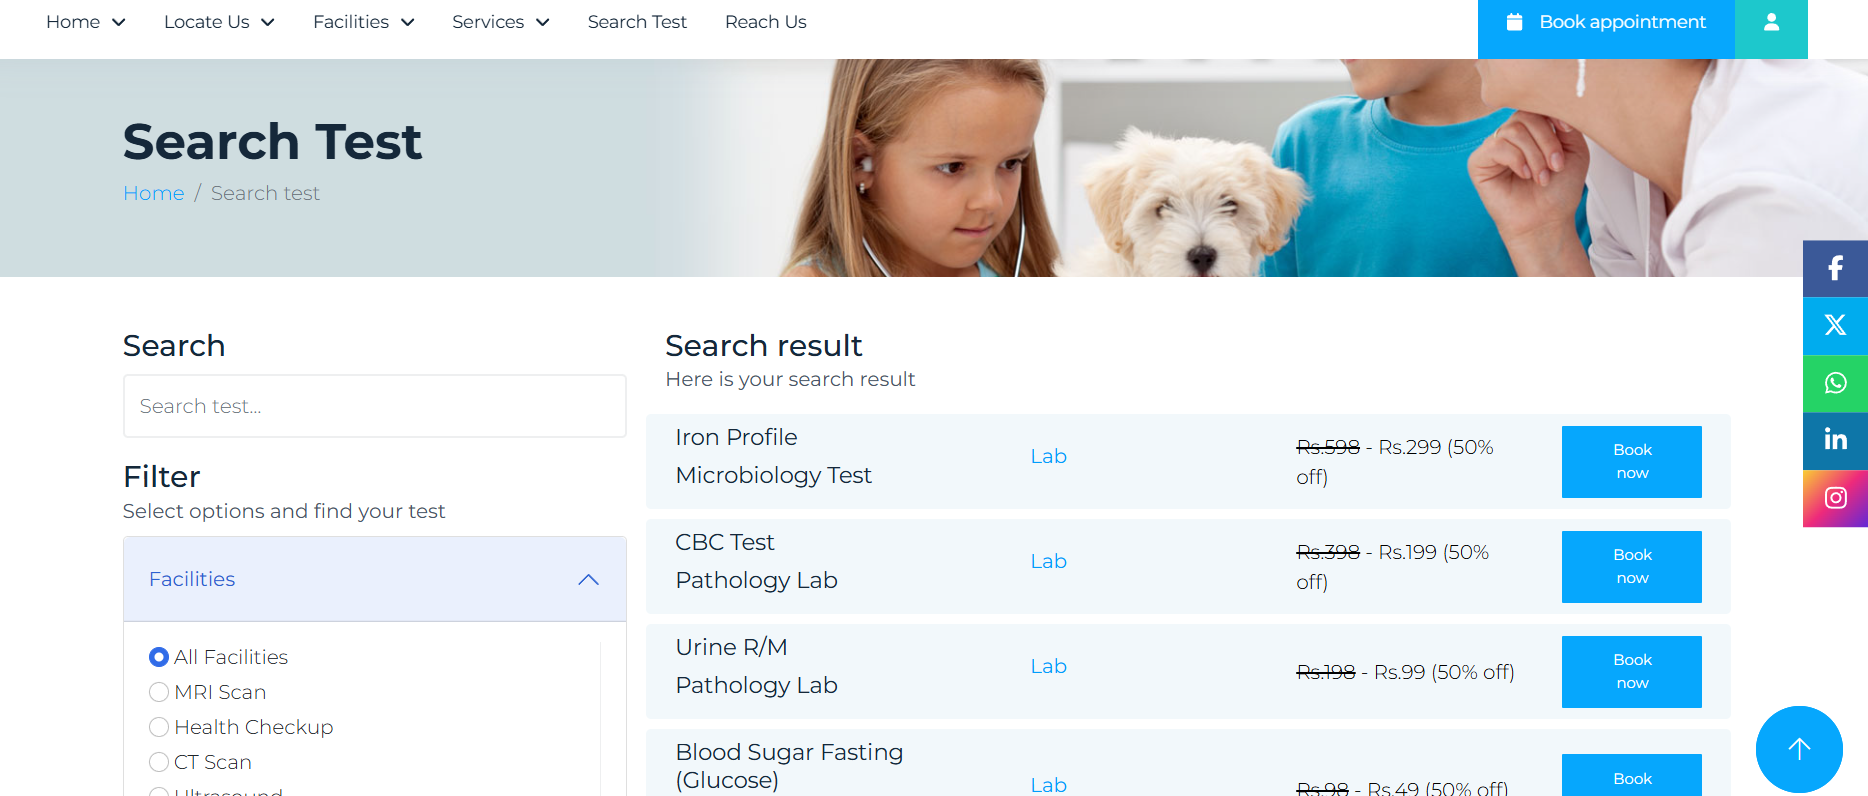Click the X (Twitter) social icon

pos(1835,325)
